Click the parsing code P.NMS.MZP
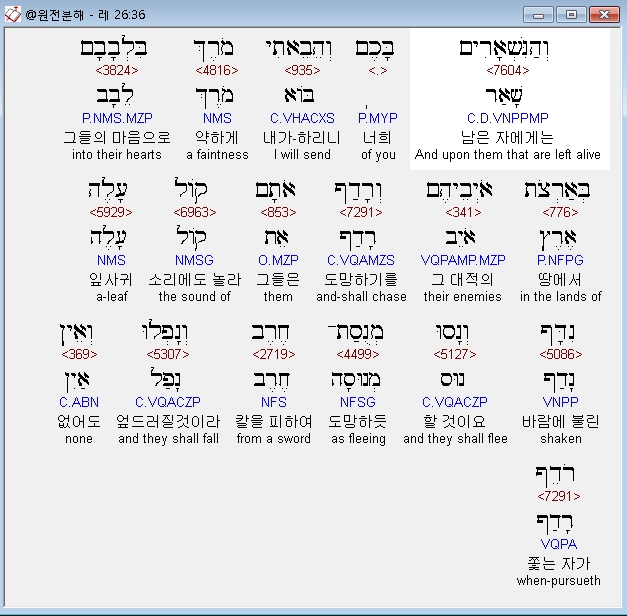The image size is (627, 616). click(116, 118)
